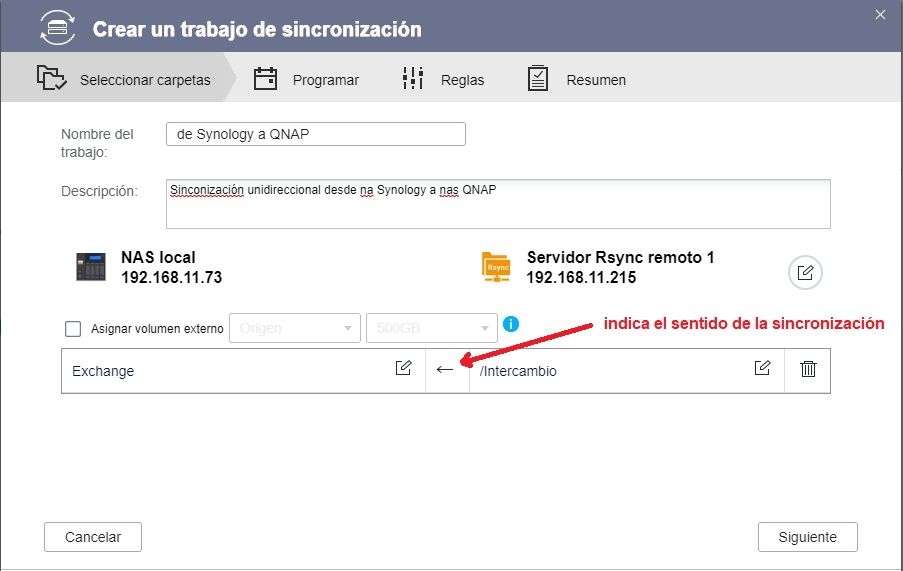Viewport: 903px width, 571px height.
Task: Expand the 500GB volume dropdown
Action: 431,328
